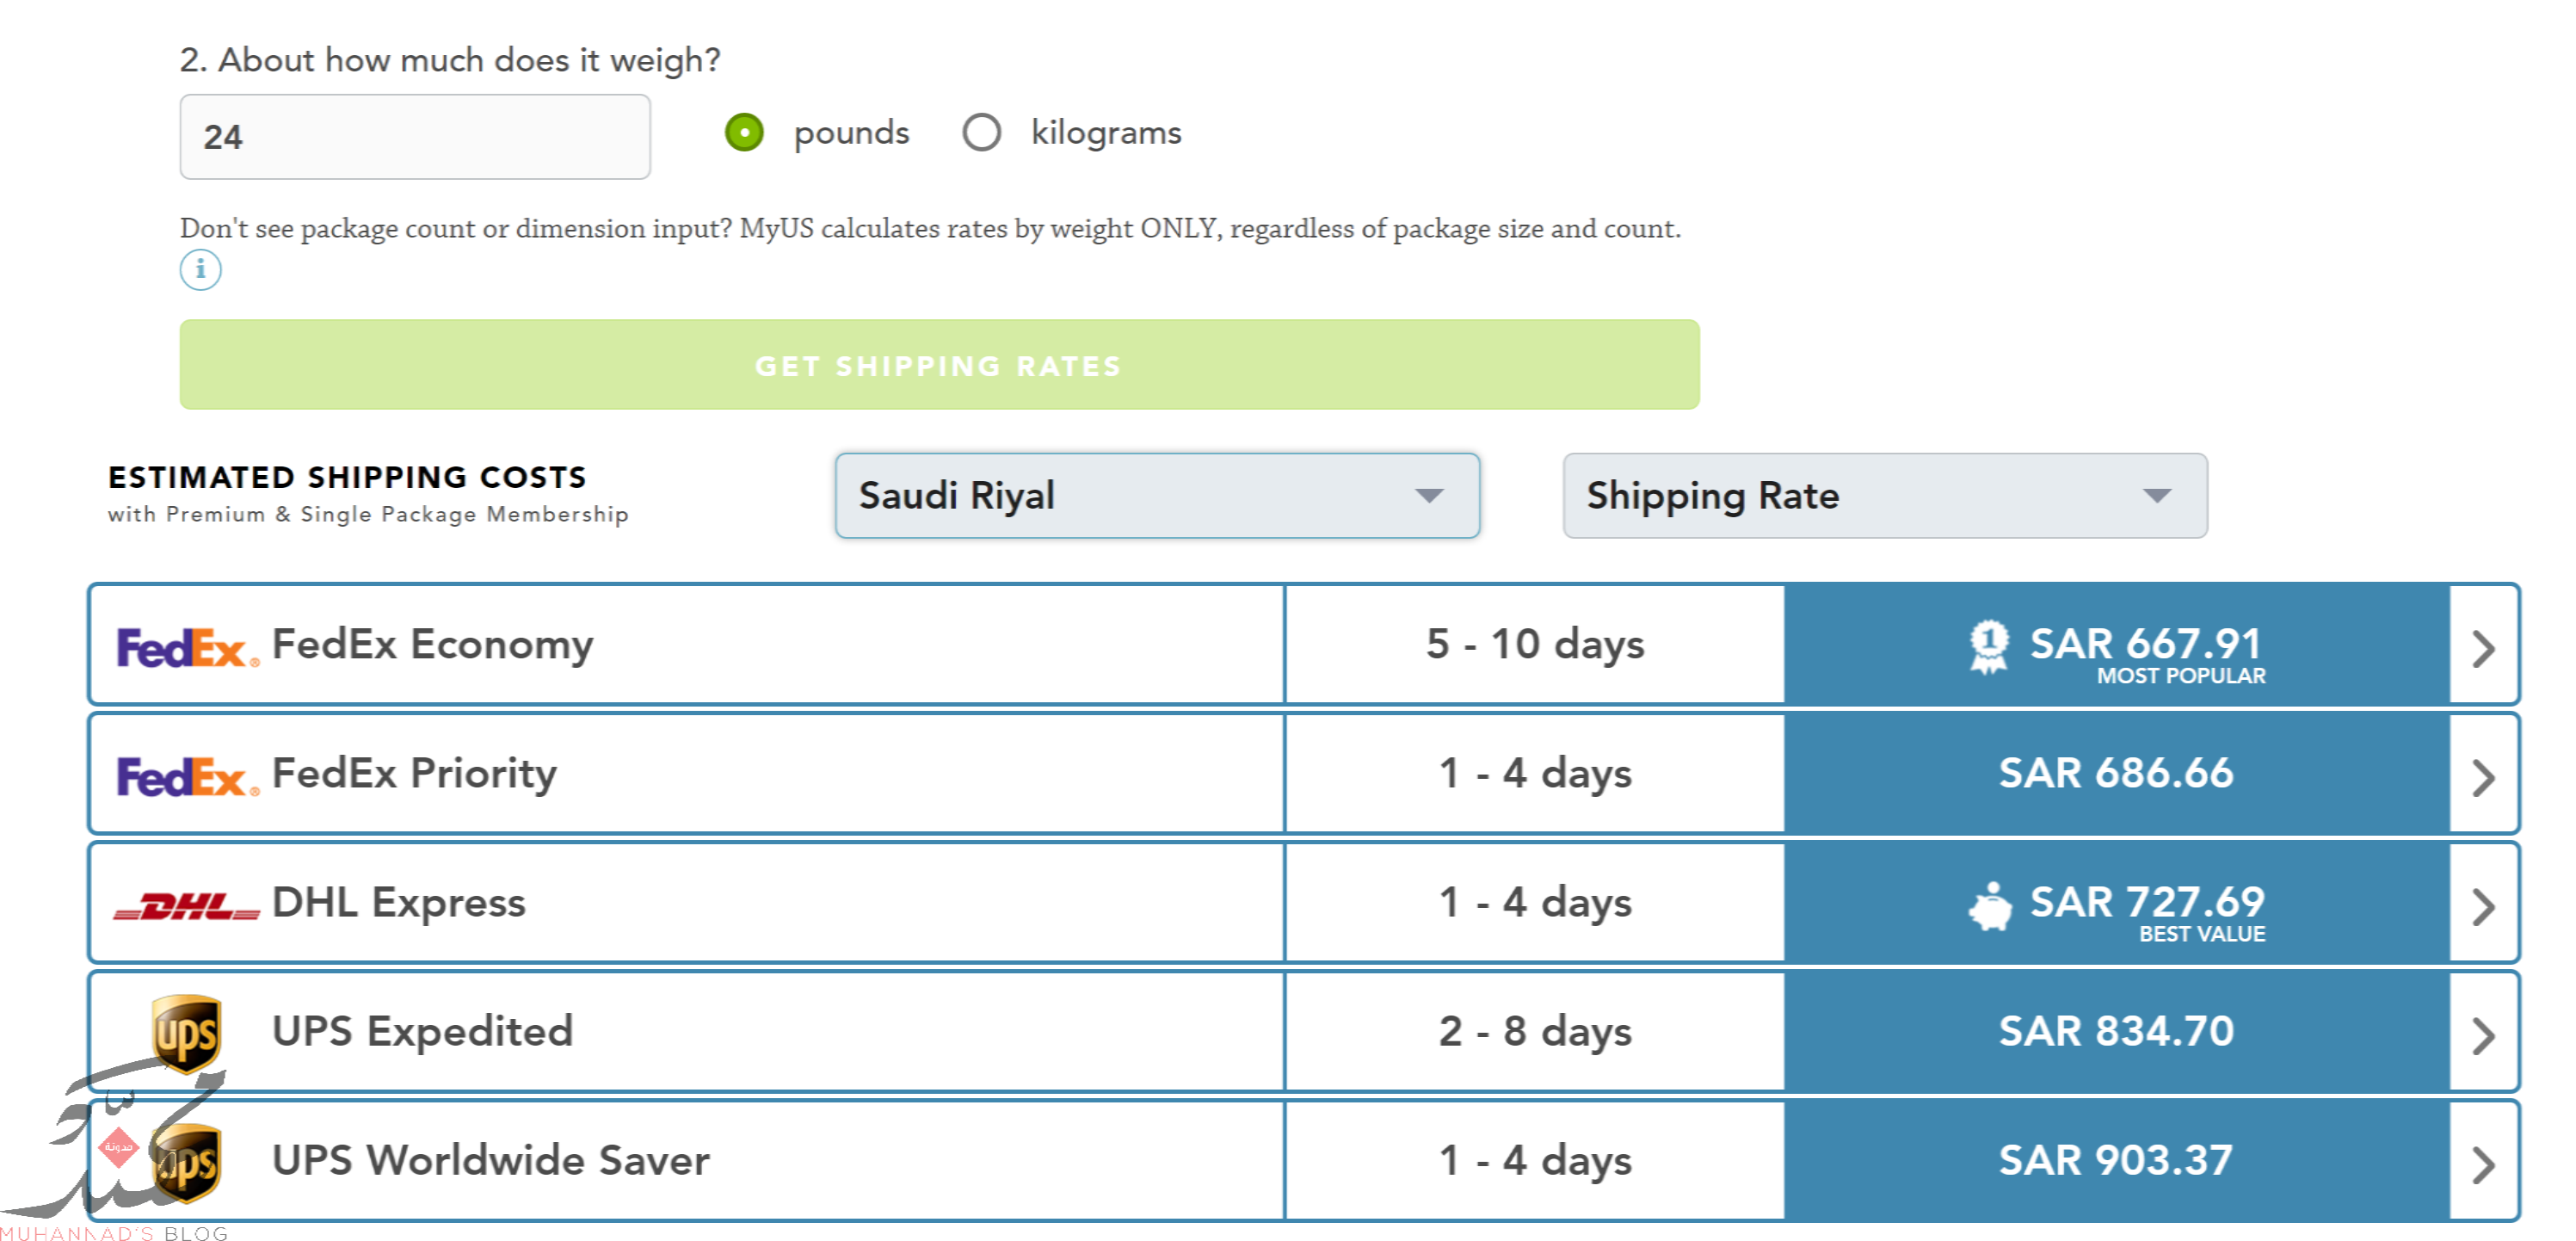Select the kilograms radio button

(x=981, y=132)
